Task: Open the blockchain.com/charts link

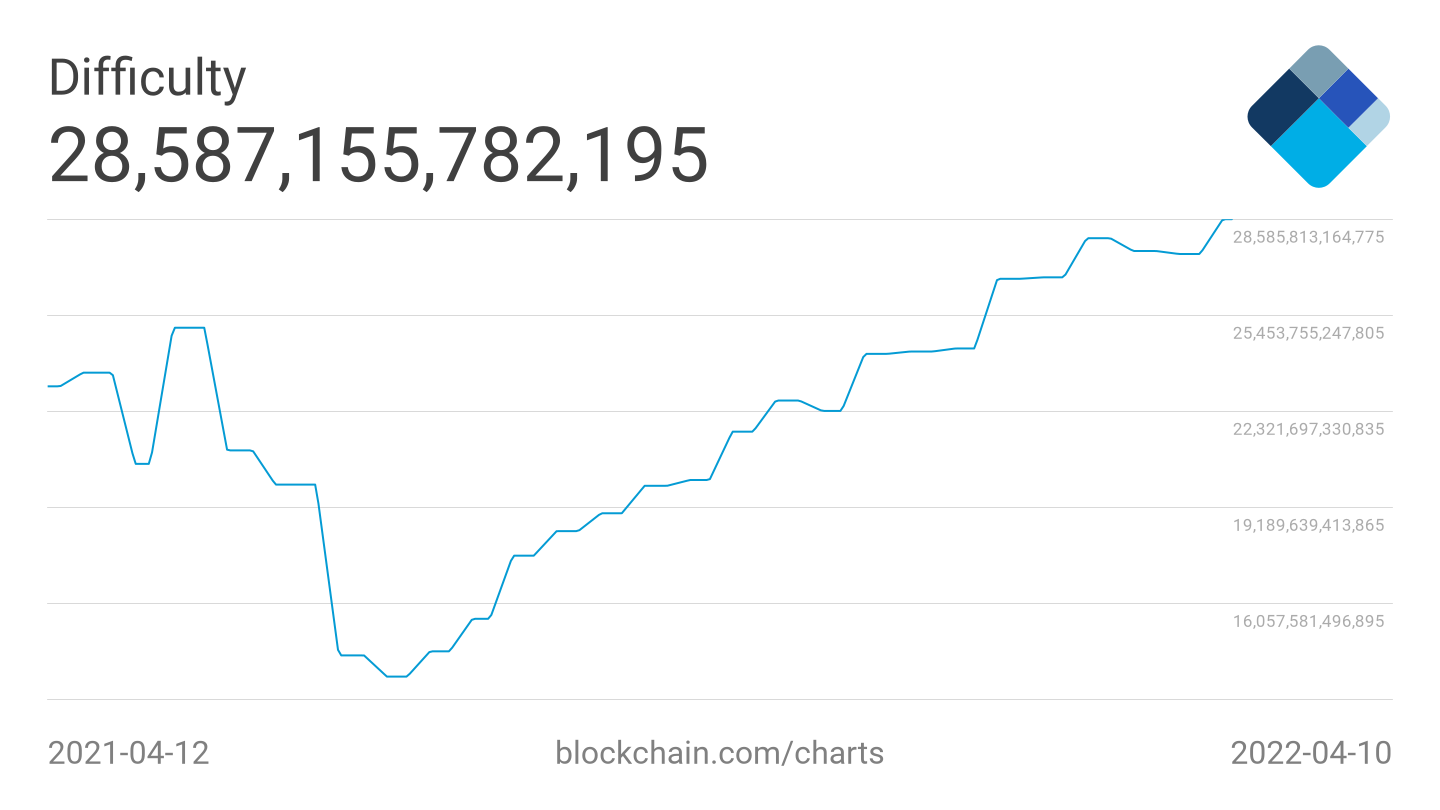Action: pos(719,752)
